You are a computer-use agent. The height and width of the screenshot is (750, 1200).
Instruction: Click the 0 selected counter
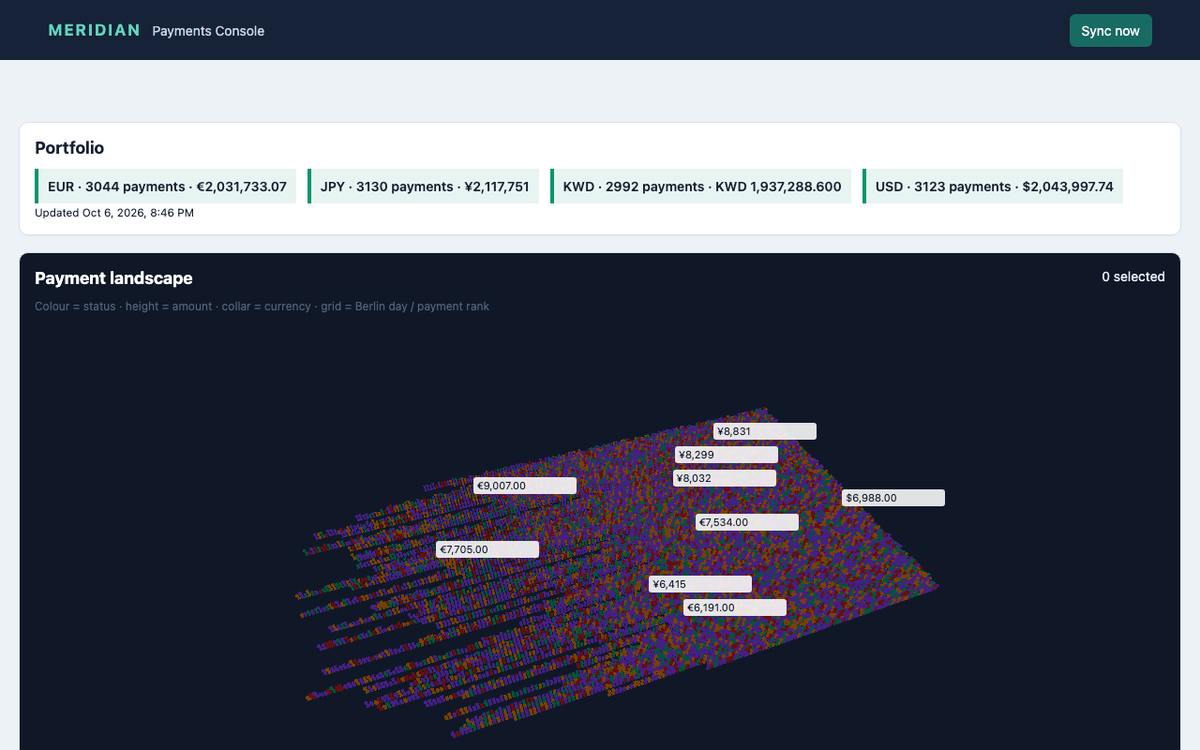pos(1133,277)
